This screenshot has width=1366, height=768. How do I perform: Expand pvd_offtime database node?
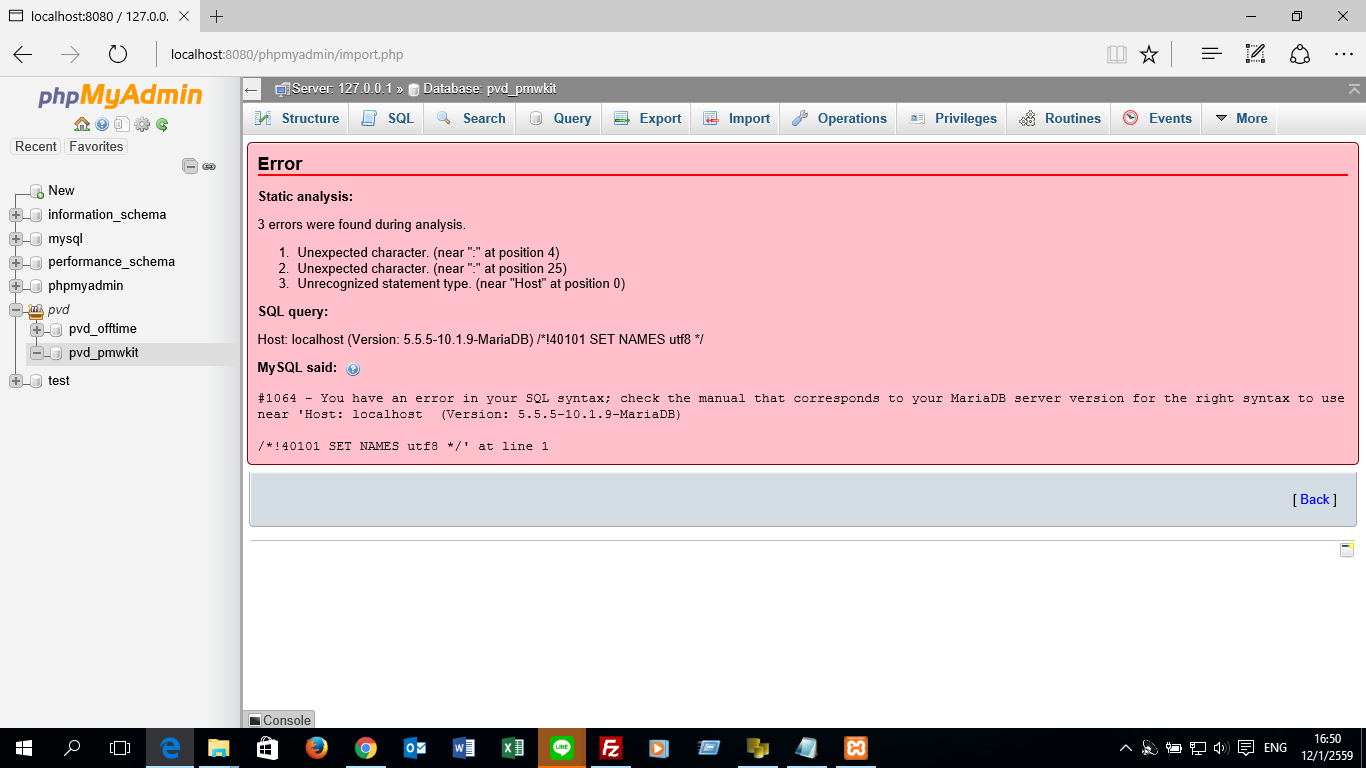click(36, 329)
